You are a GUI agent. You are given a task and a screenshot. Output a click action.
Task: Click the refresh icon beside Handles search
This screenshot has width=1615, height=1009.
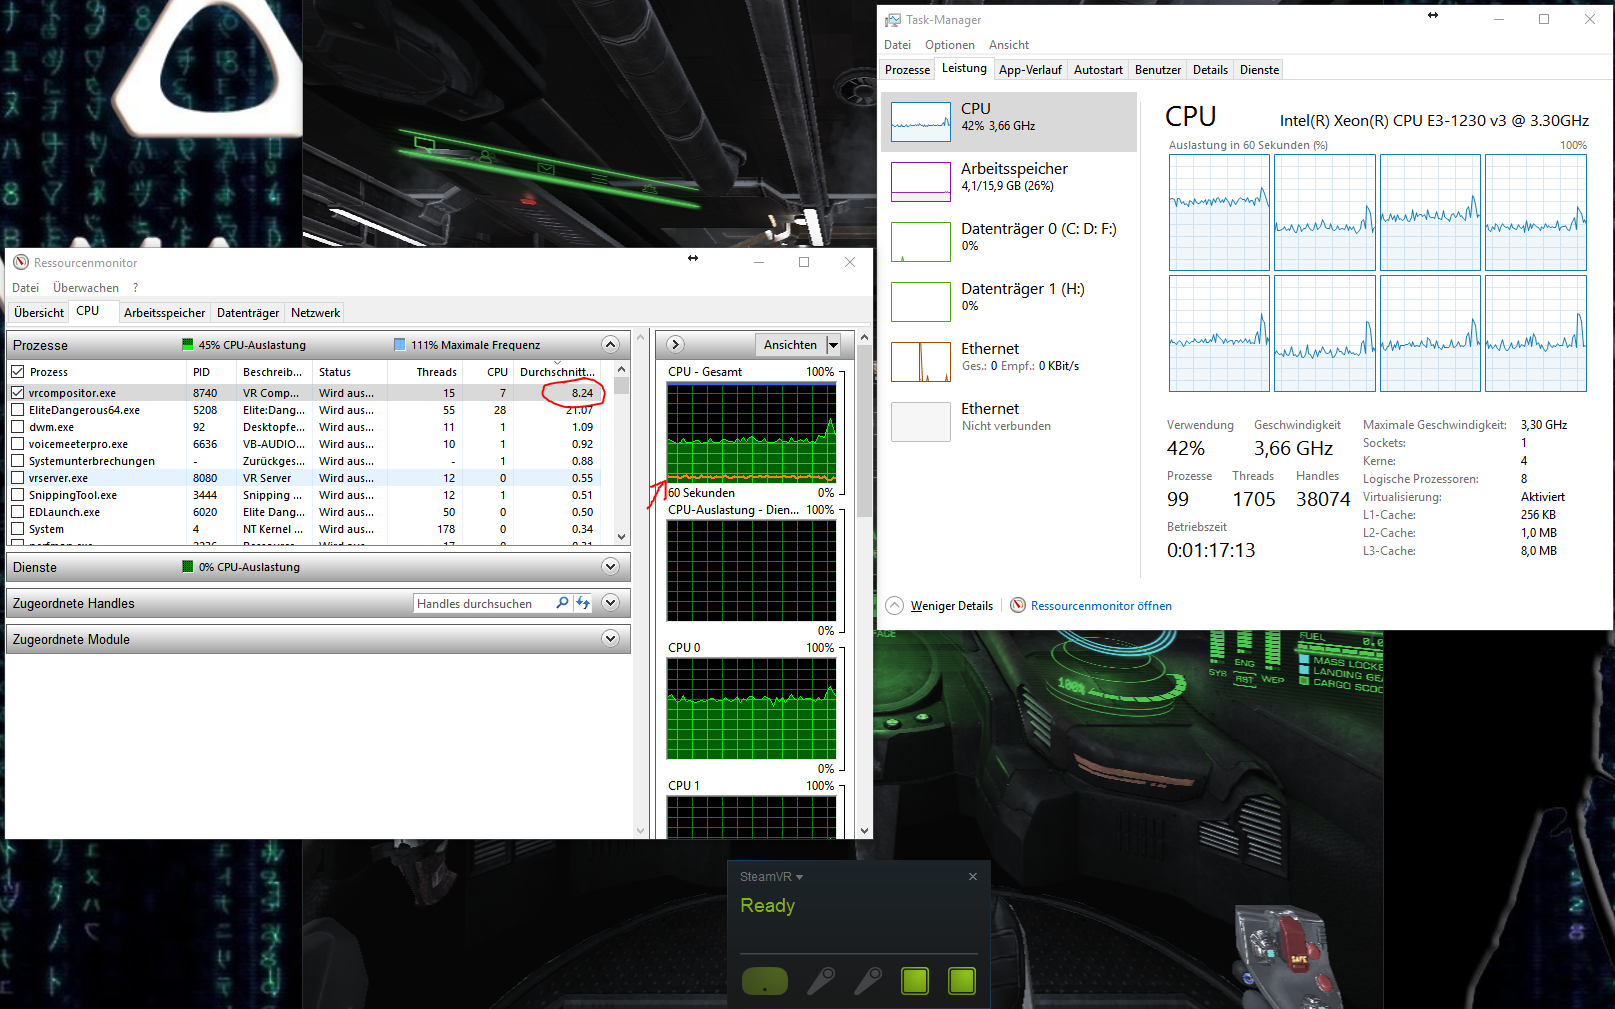[583, 603]
